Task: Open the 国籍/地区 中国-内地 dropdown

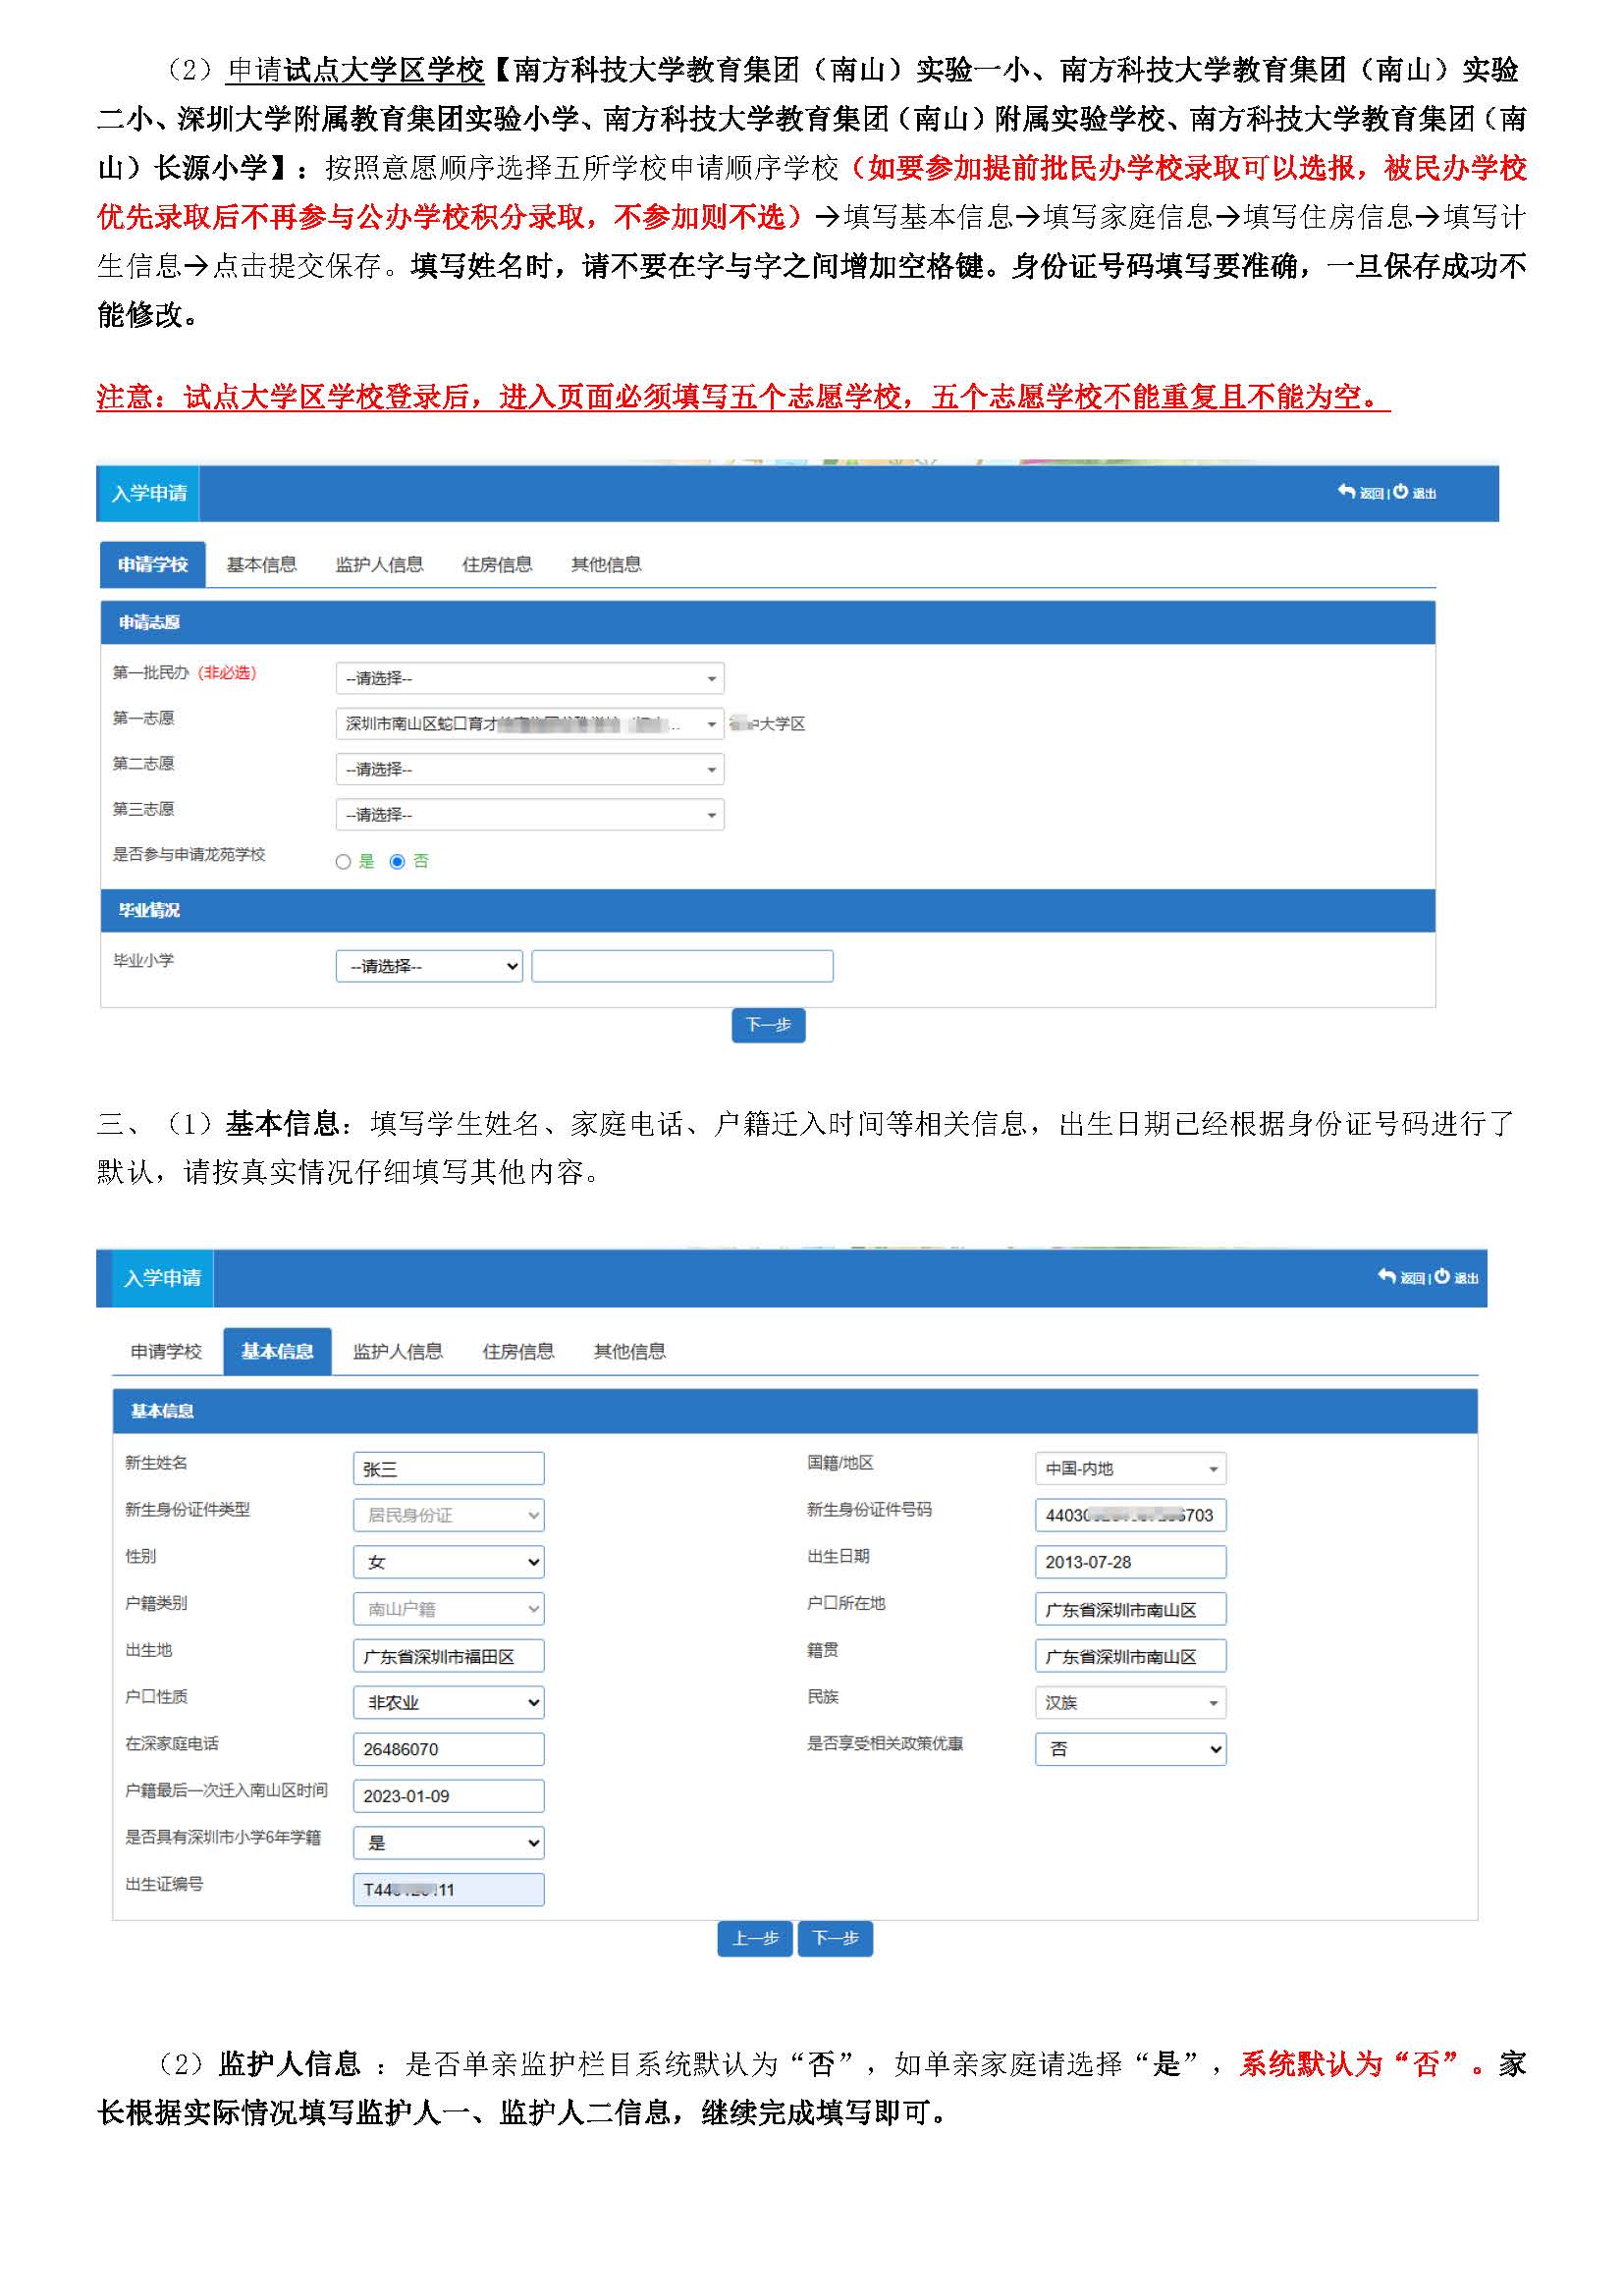Action: (1130, 1468)
